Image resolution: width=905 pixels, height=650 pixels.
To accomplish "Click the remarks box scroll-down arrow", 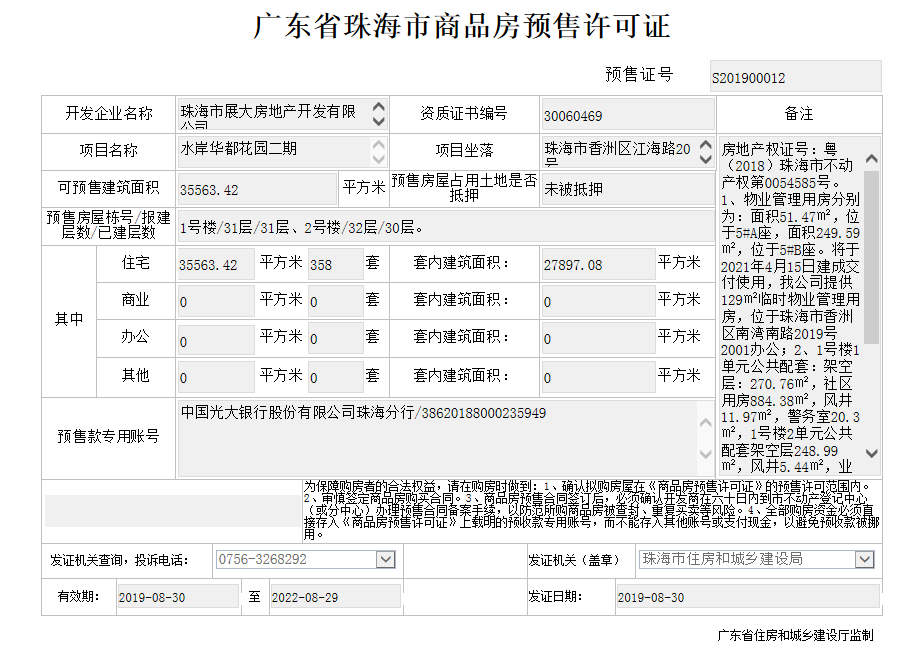I will [x=871, y=453].
